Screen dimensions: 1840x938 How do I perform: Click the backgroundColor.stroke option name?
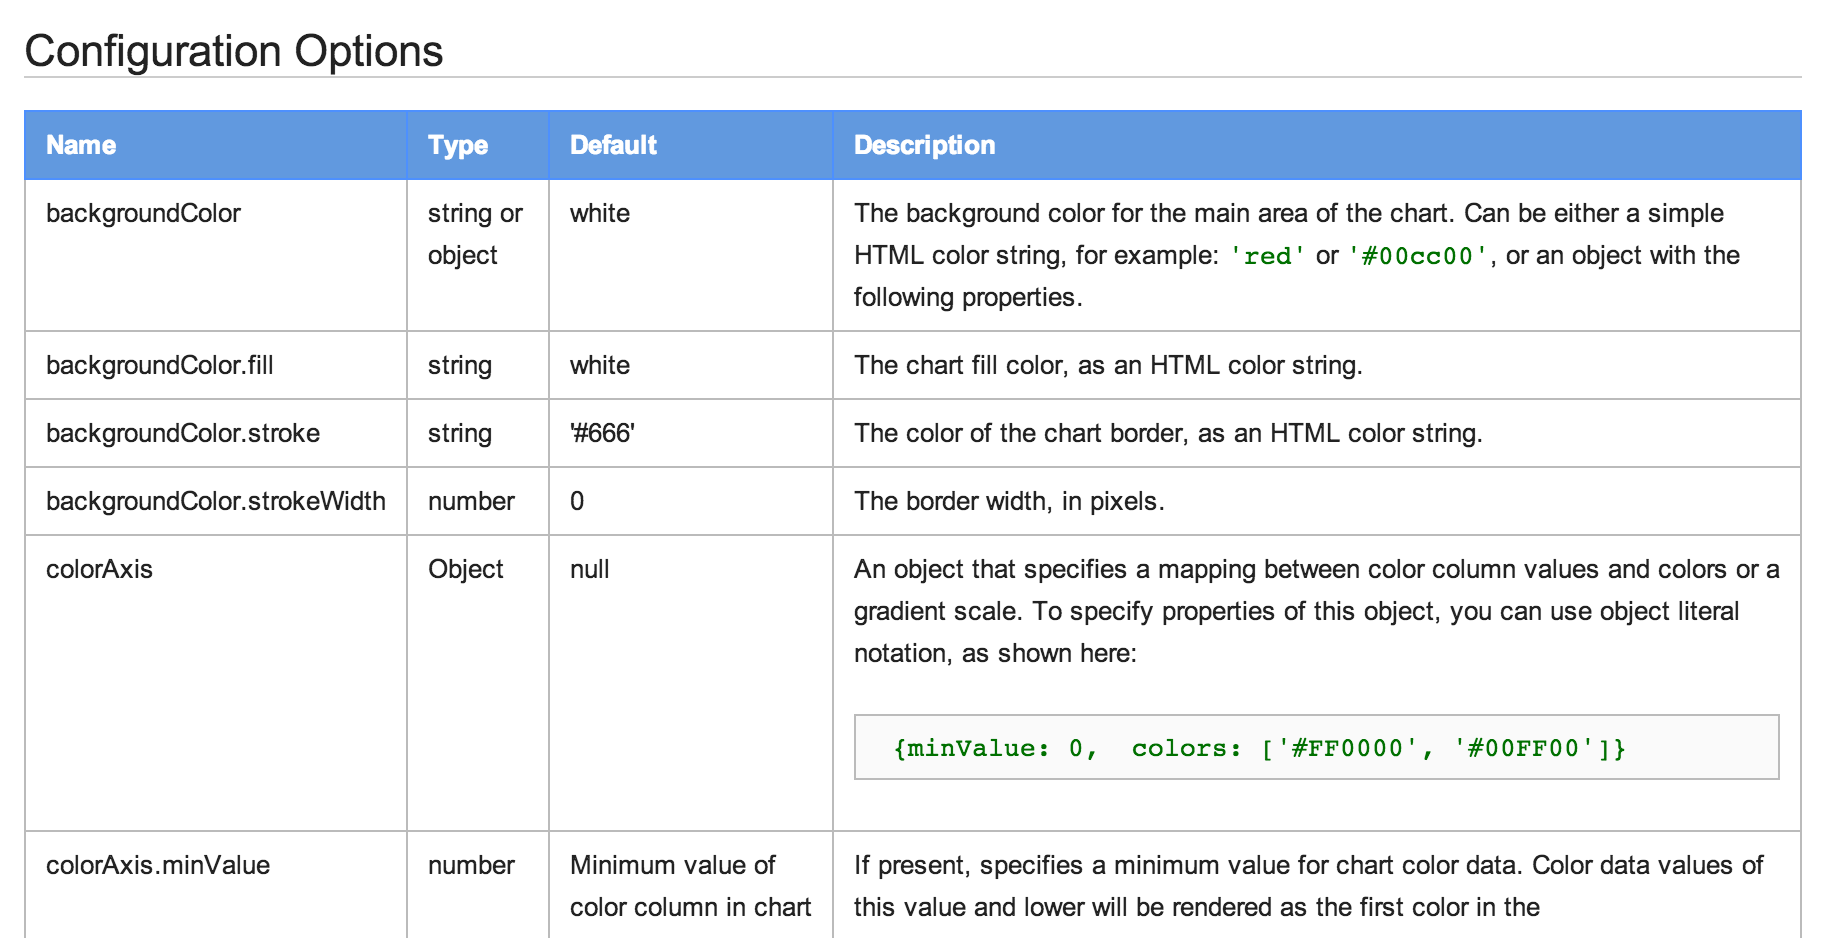coord(182,433)
